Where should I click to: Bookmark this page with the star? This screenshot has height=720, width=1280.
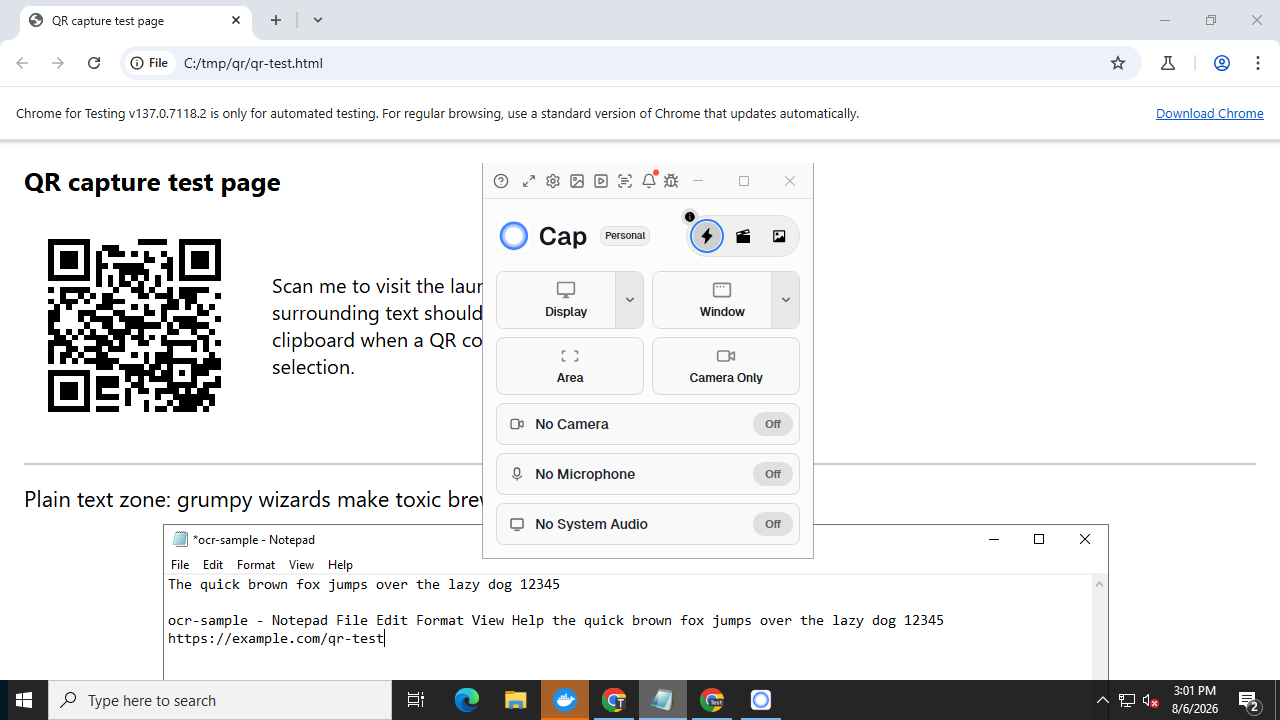[x=1118, y=63]
